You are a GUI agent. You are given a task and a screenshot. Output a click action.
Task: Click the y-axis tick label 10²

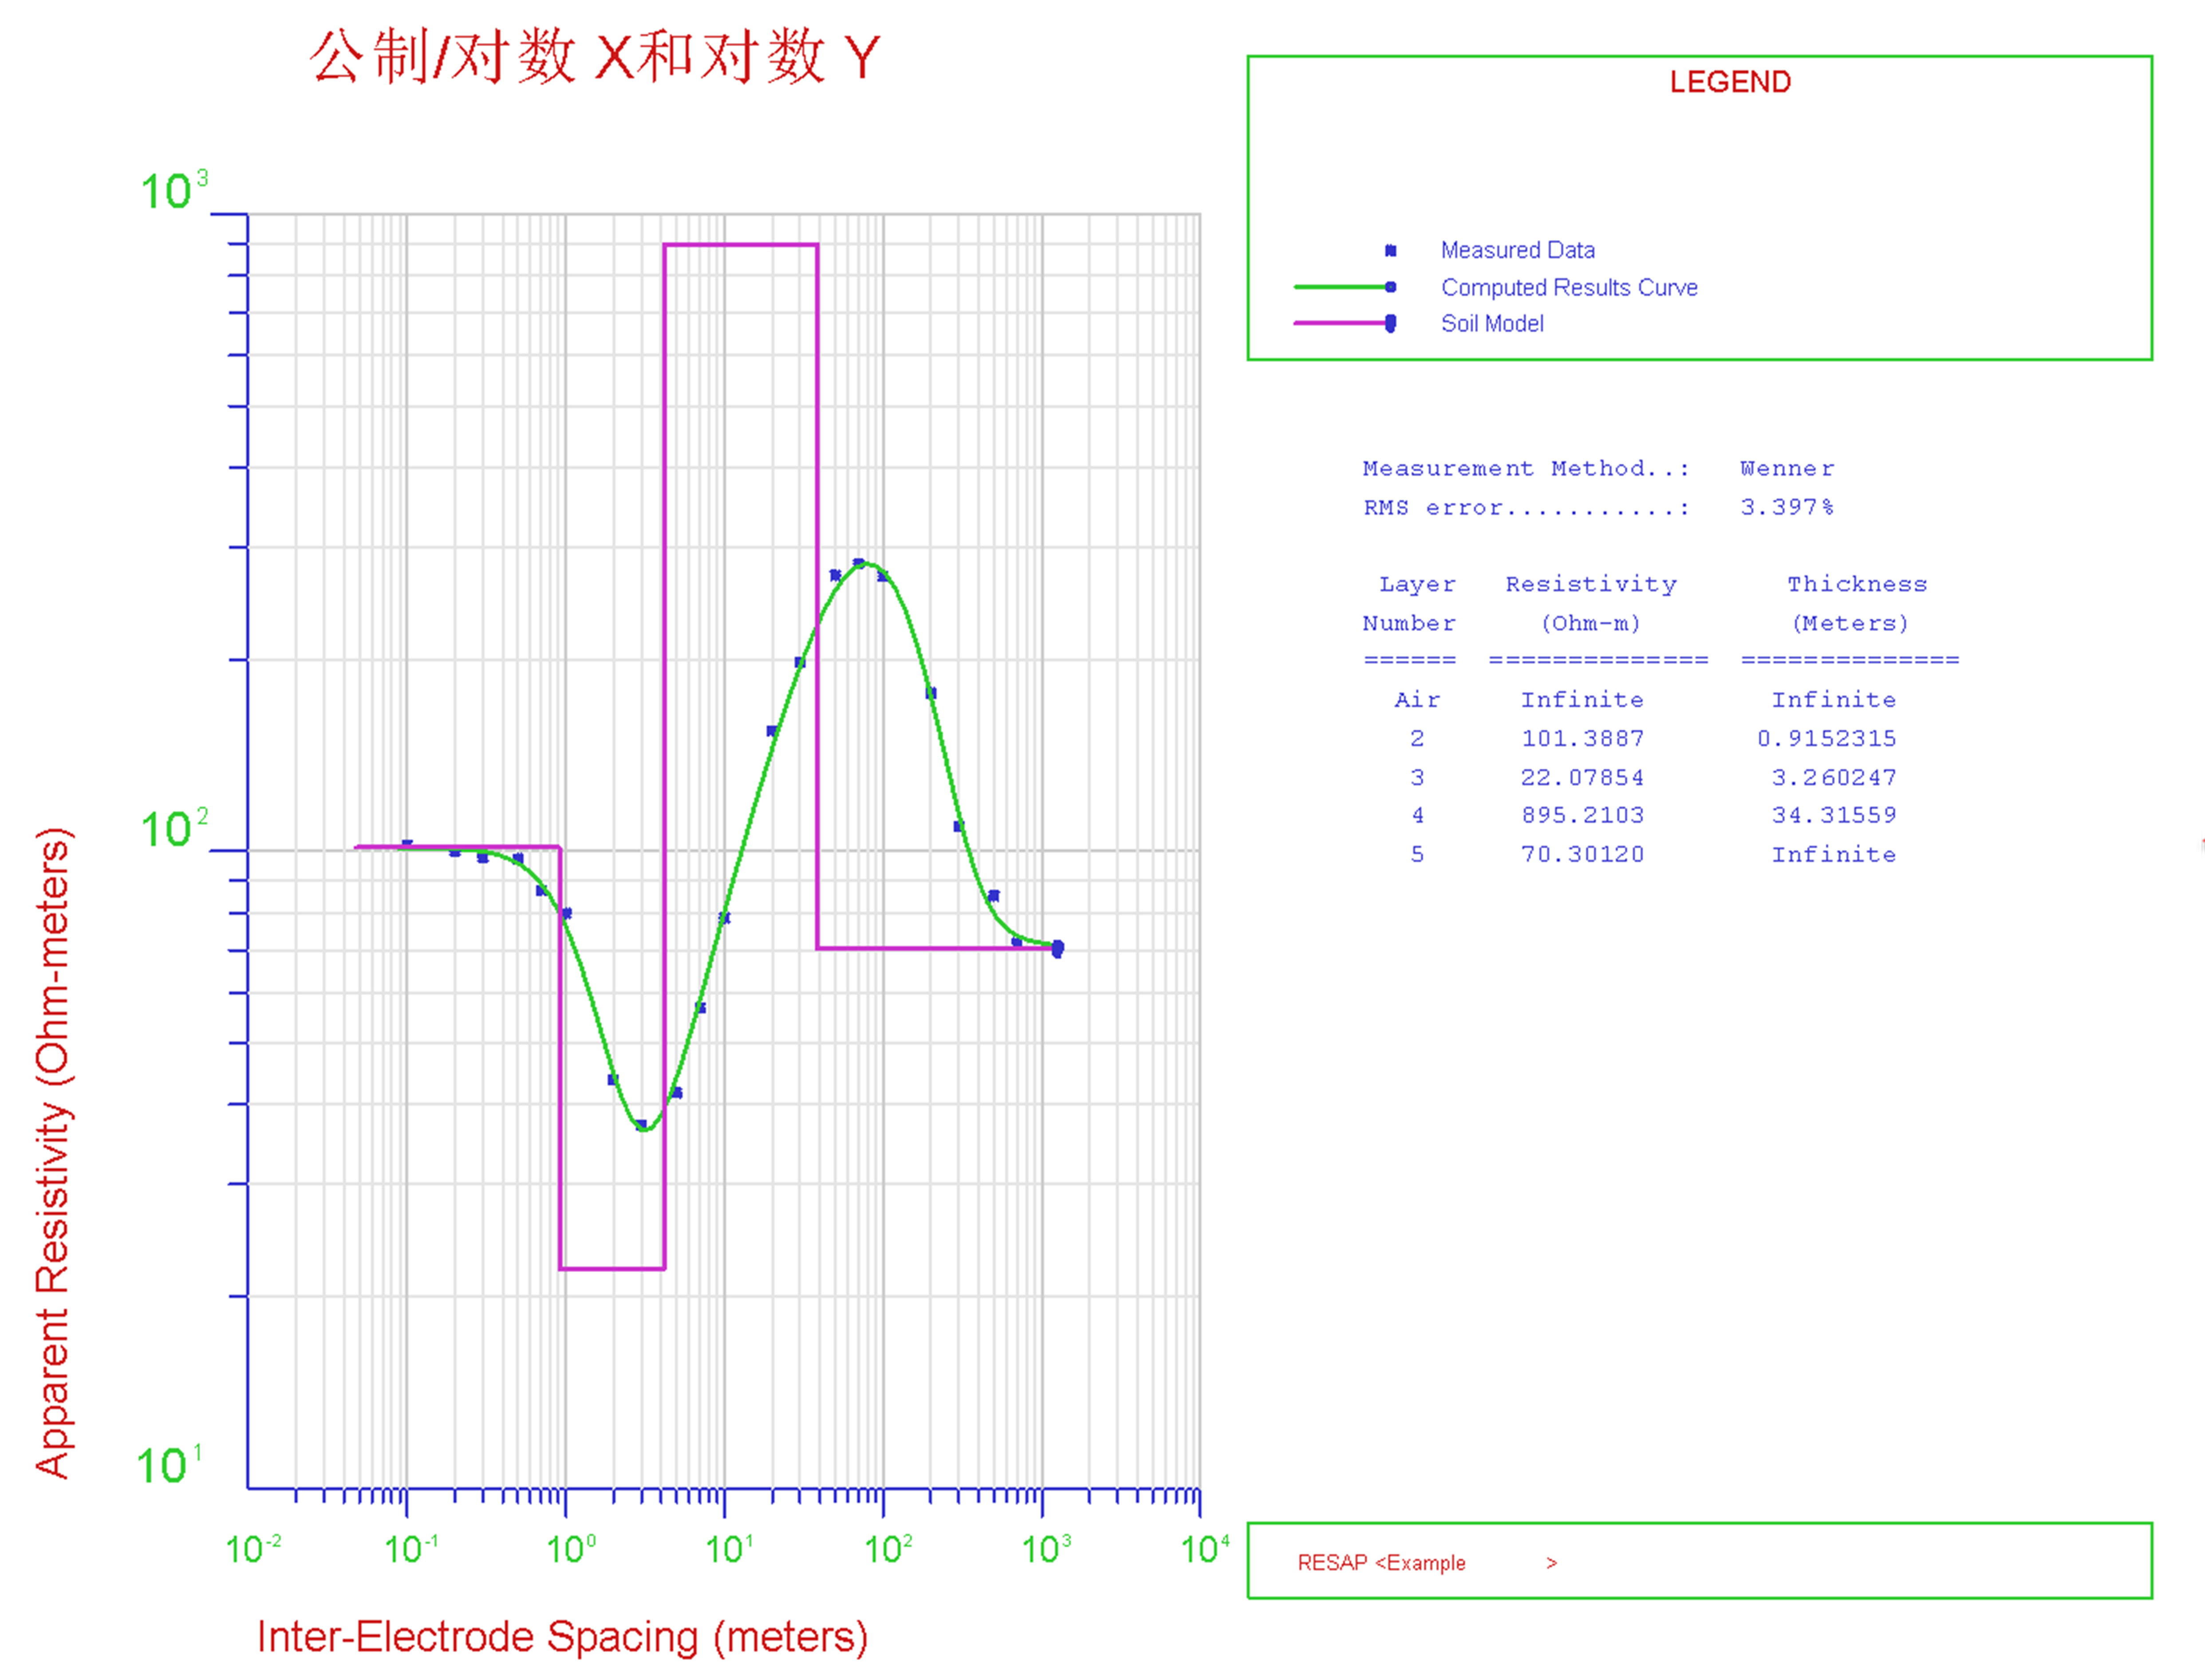[174, 828]
